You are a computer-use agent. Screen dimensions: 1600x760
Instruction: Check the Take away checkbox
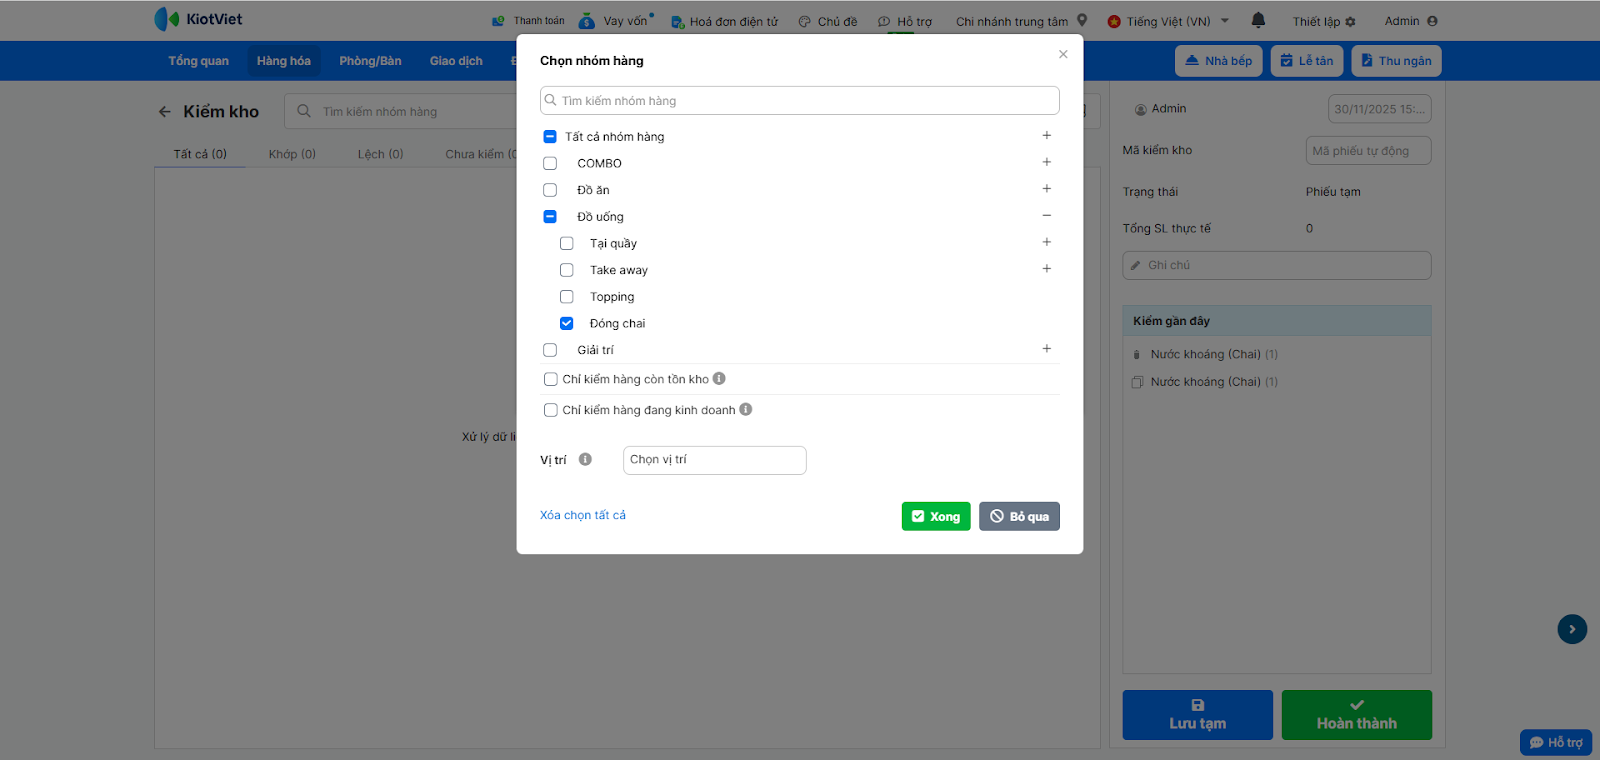(x=567, y=270)
